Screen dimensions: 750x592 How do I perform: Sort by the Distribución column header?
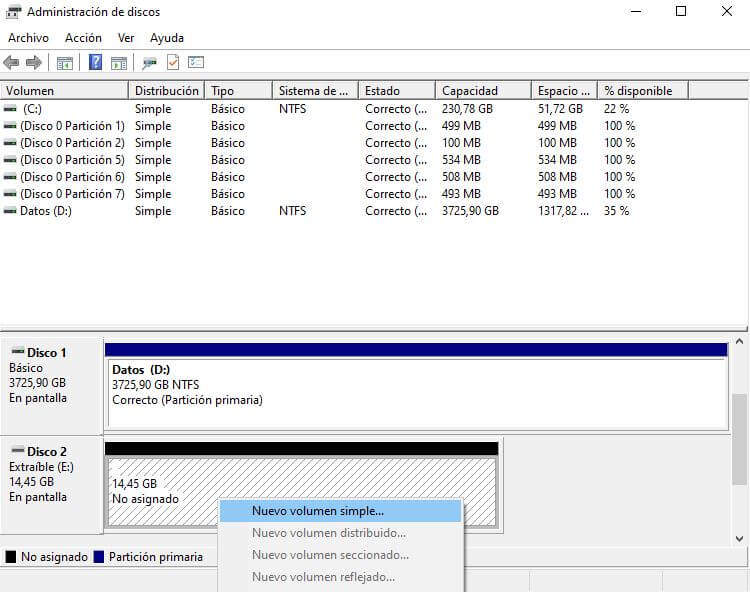tap(167, 90)
